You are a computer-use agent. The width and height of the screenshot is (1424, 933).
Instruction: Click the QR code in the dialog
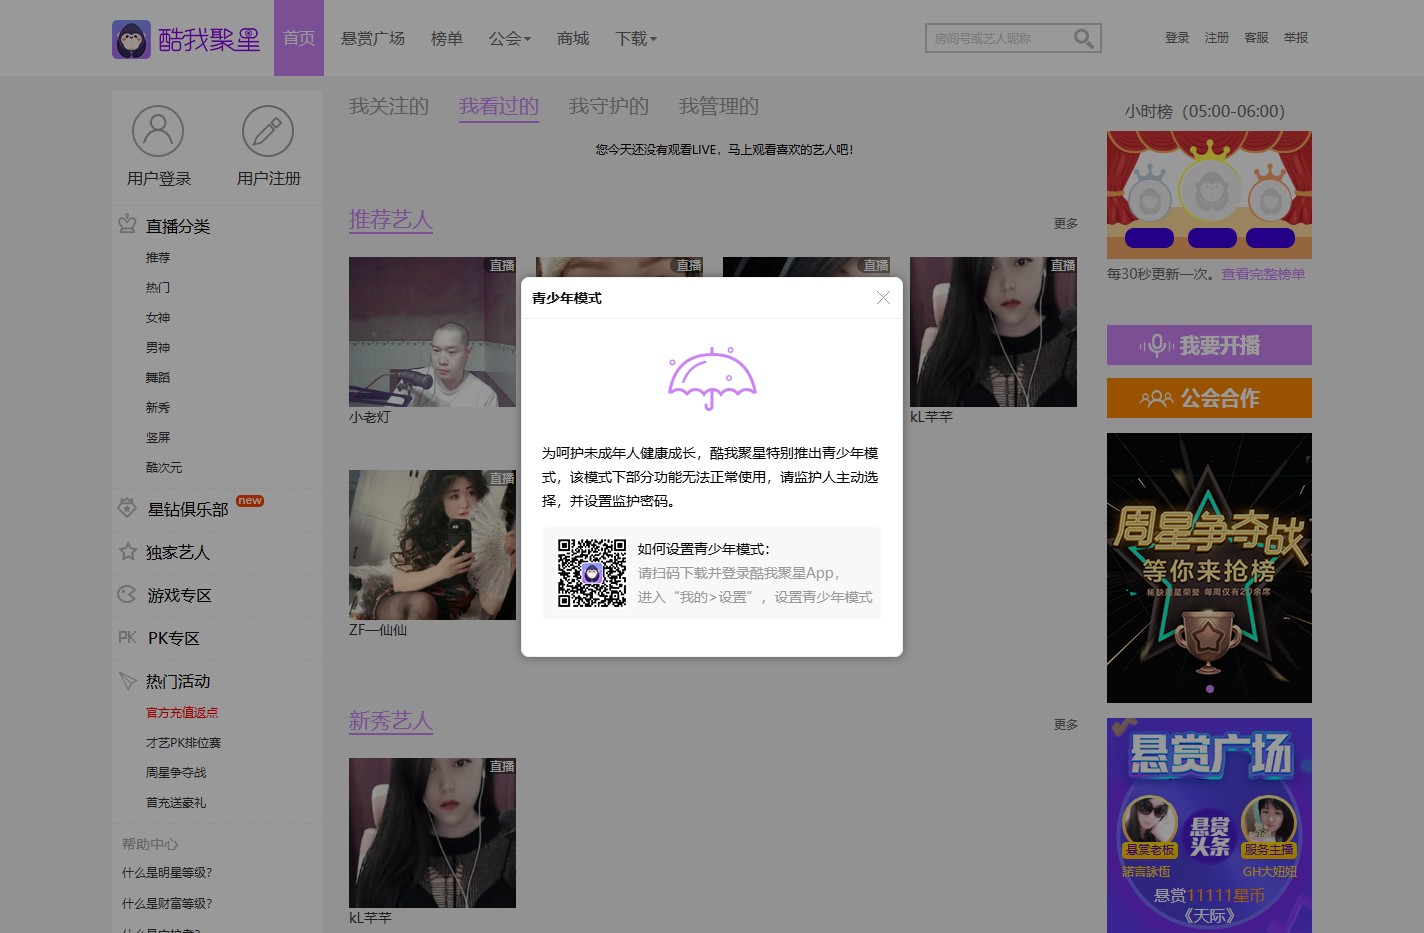tap(592, 573)
